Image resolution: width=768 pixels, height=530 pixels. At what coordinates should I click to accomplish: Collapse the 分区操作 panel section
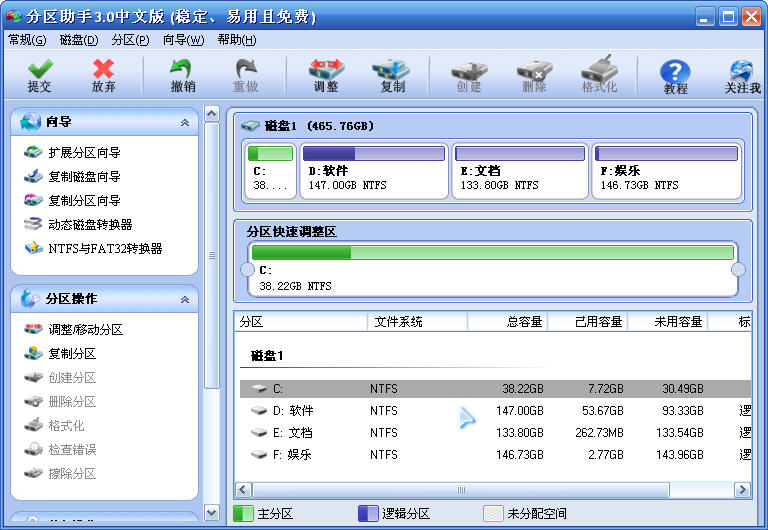point(184,299)
